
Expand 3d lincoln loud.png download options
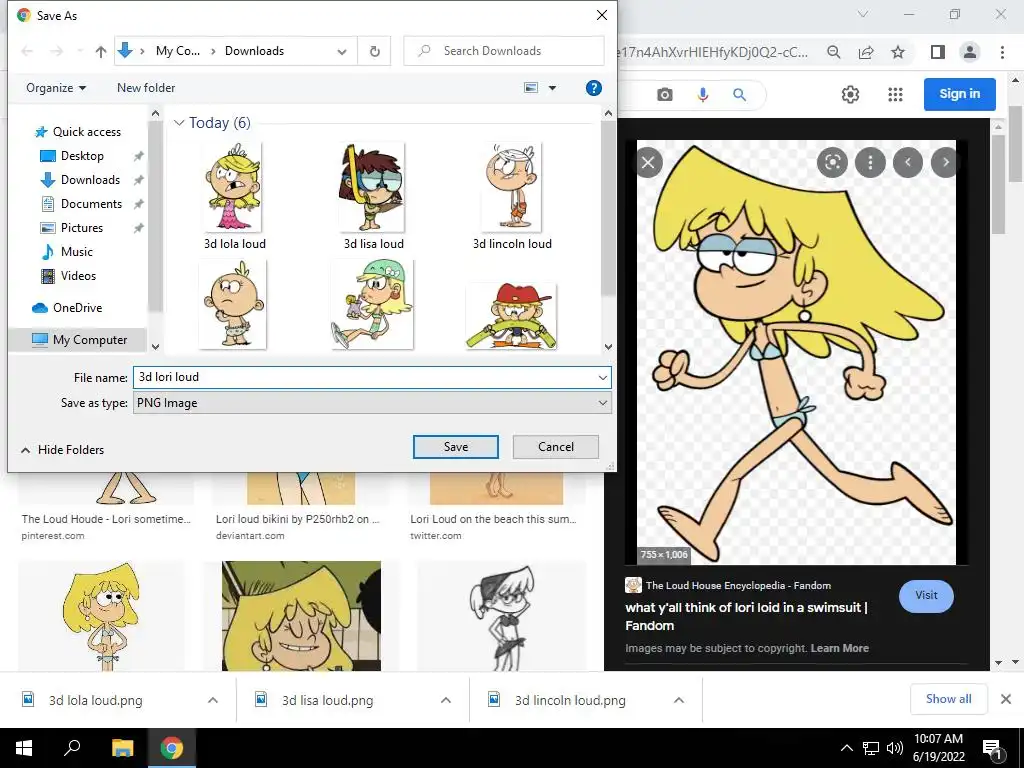point(679,700)
